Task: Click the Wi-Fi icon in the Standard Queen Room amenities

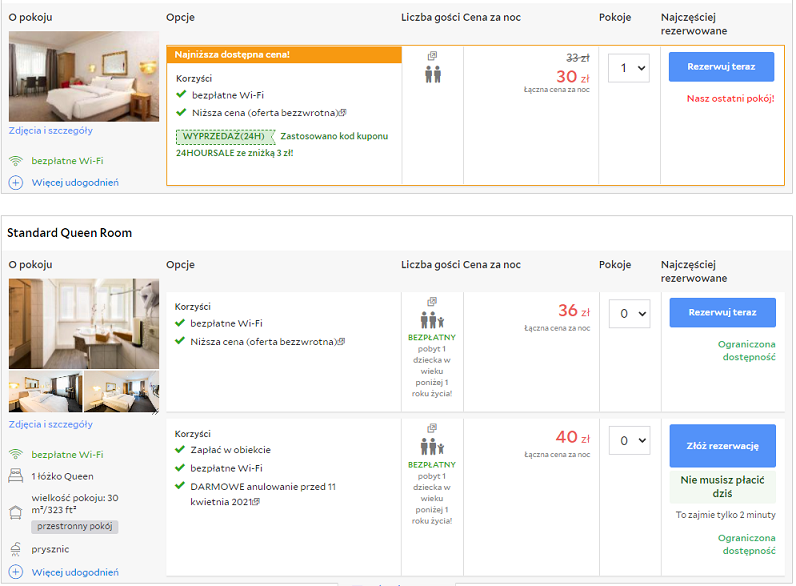Action: click(x=16, y=454)
